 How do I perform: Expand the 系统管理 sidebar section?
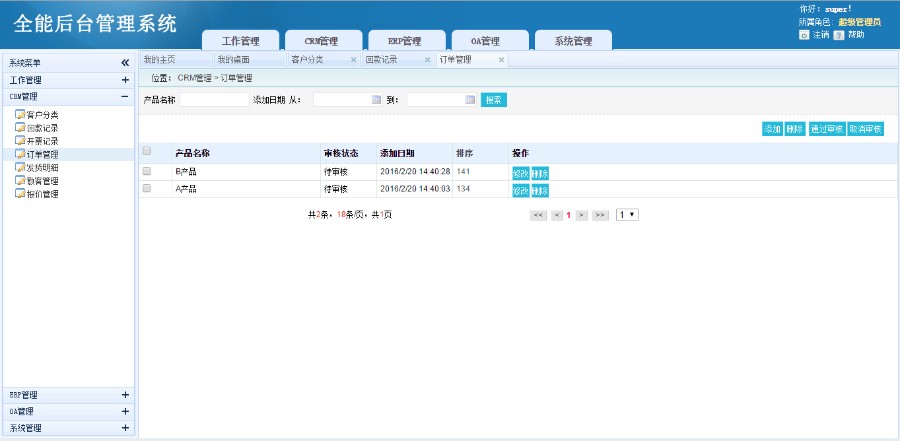point(125,428)
